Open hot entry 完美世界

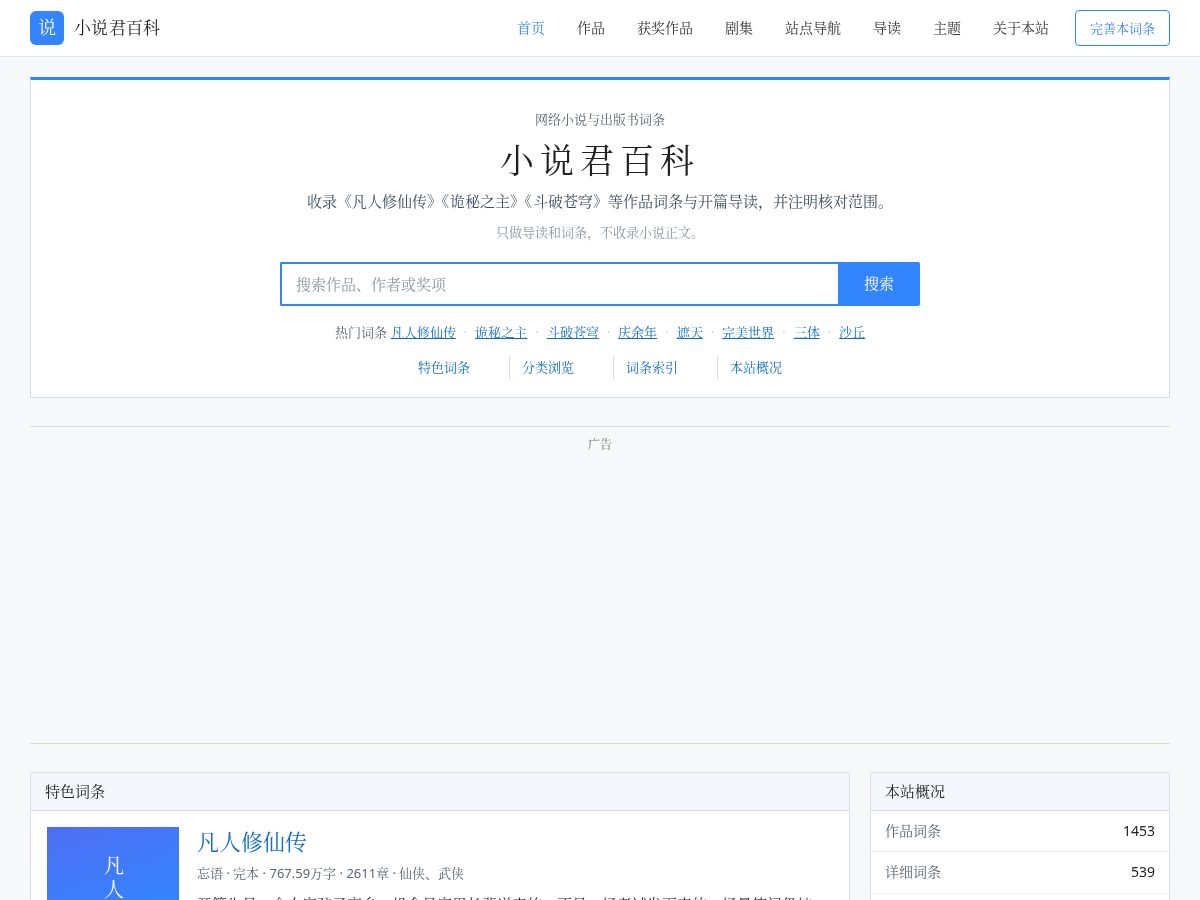point(748,333)
